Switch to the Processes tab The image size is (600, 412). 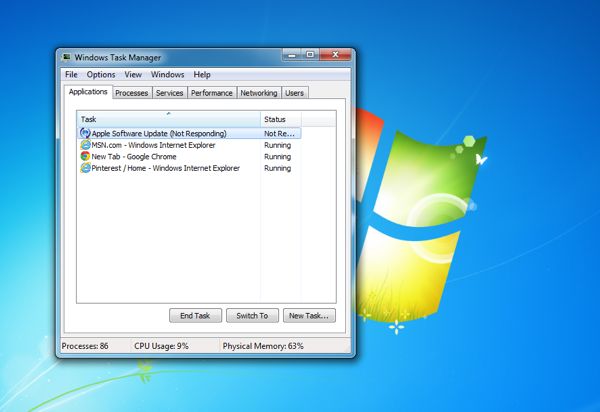(131, 93)
